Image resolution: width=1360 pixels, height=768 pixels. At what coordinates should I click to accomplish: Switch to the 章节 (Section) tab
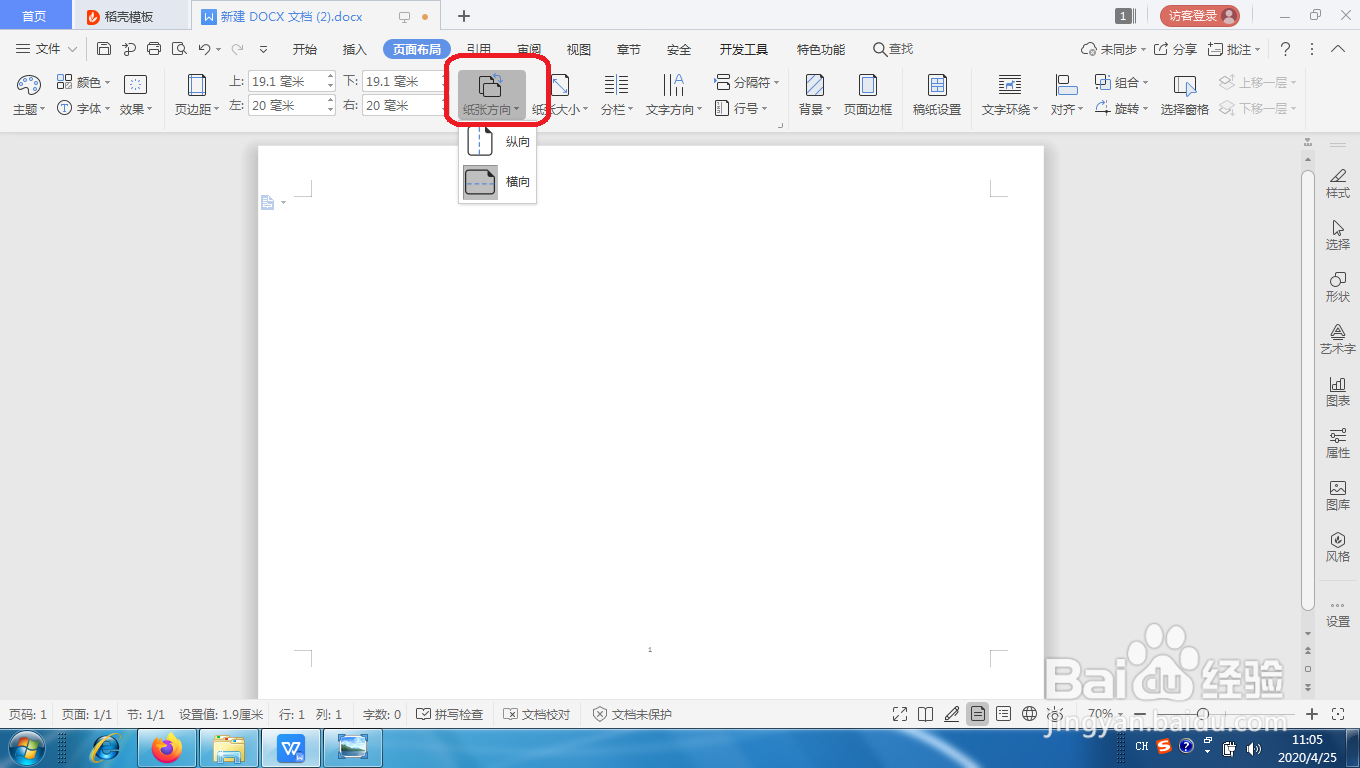(x=629, y=49)
